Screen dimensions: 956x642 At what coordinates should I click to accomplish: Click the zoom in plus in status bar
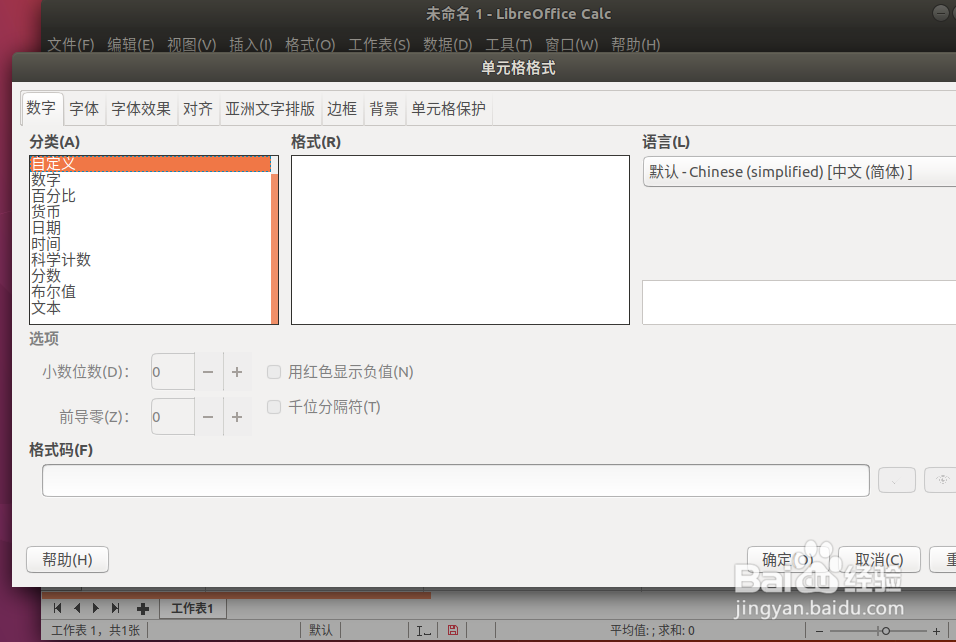coord(936,631)
